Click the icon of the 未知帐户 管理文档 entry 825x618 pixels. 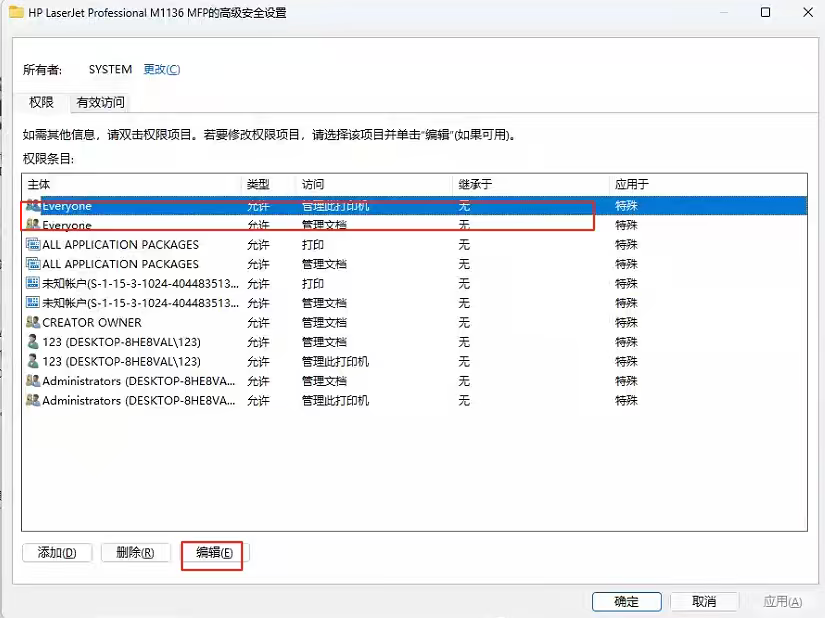33,302
